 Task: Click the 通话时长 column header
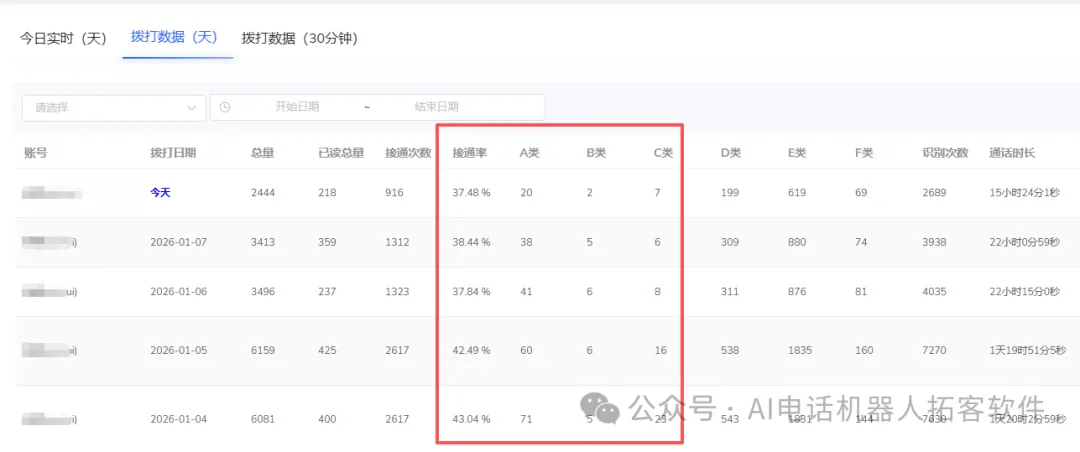pos(1012,153)
